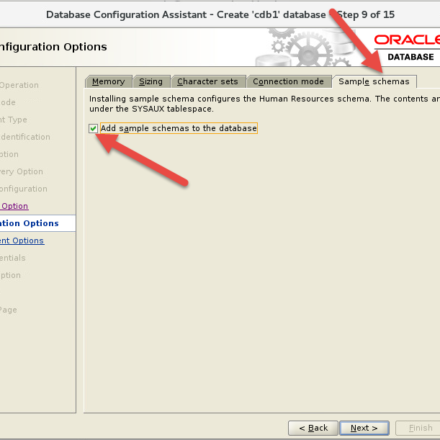
Task: Switch to the Sizing tab
Action: click(x=151, y=82)
